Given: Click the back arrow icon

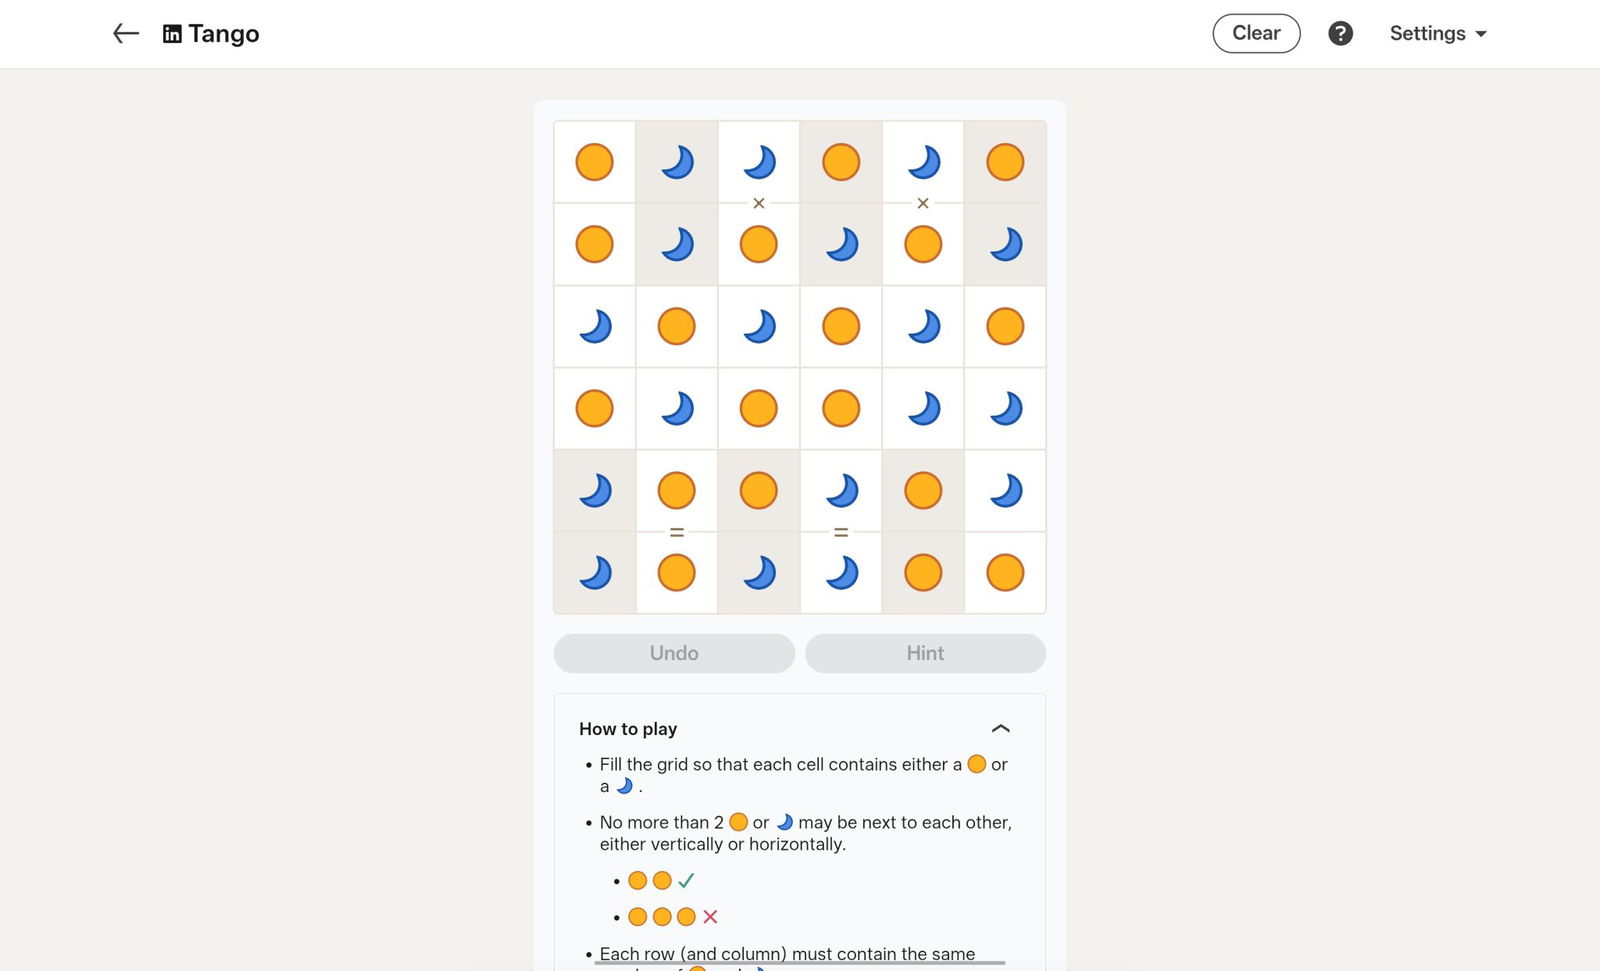Looking at the screenshot, I should click(125, 34).
